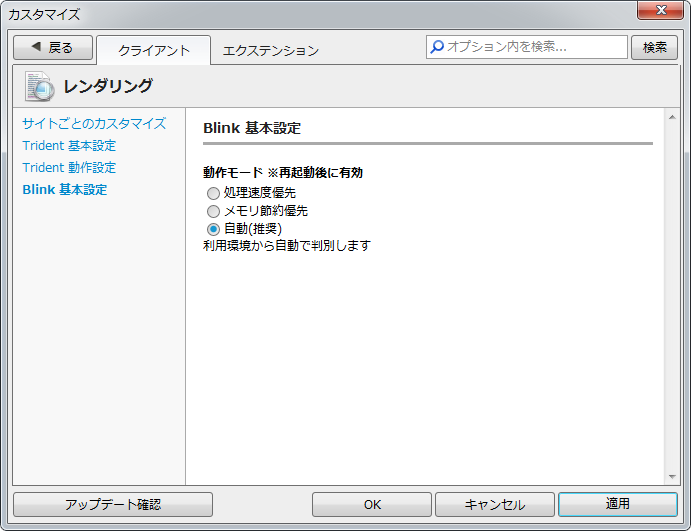
Task: Open Trident 動作設定 in the sidebar
Action: coord(69,167)
